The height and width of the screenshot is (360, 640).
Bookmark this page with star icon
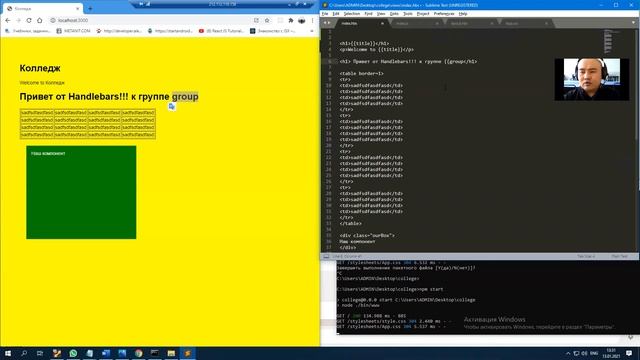click(x=267, y=20)
